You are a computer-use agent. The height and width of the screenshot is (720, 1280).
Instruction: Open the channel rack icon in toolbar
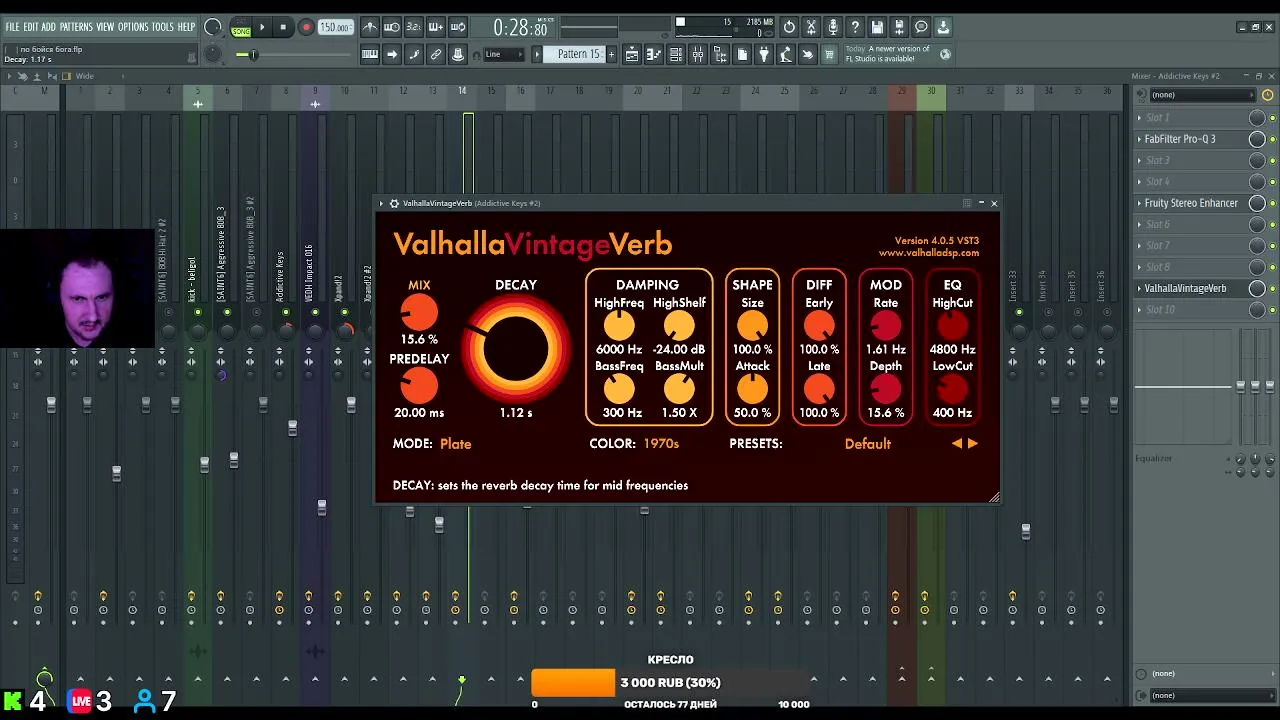click(x=676, y=54)
